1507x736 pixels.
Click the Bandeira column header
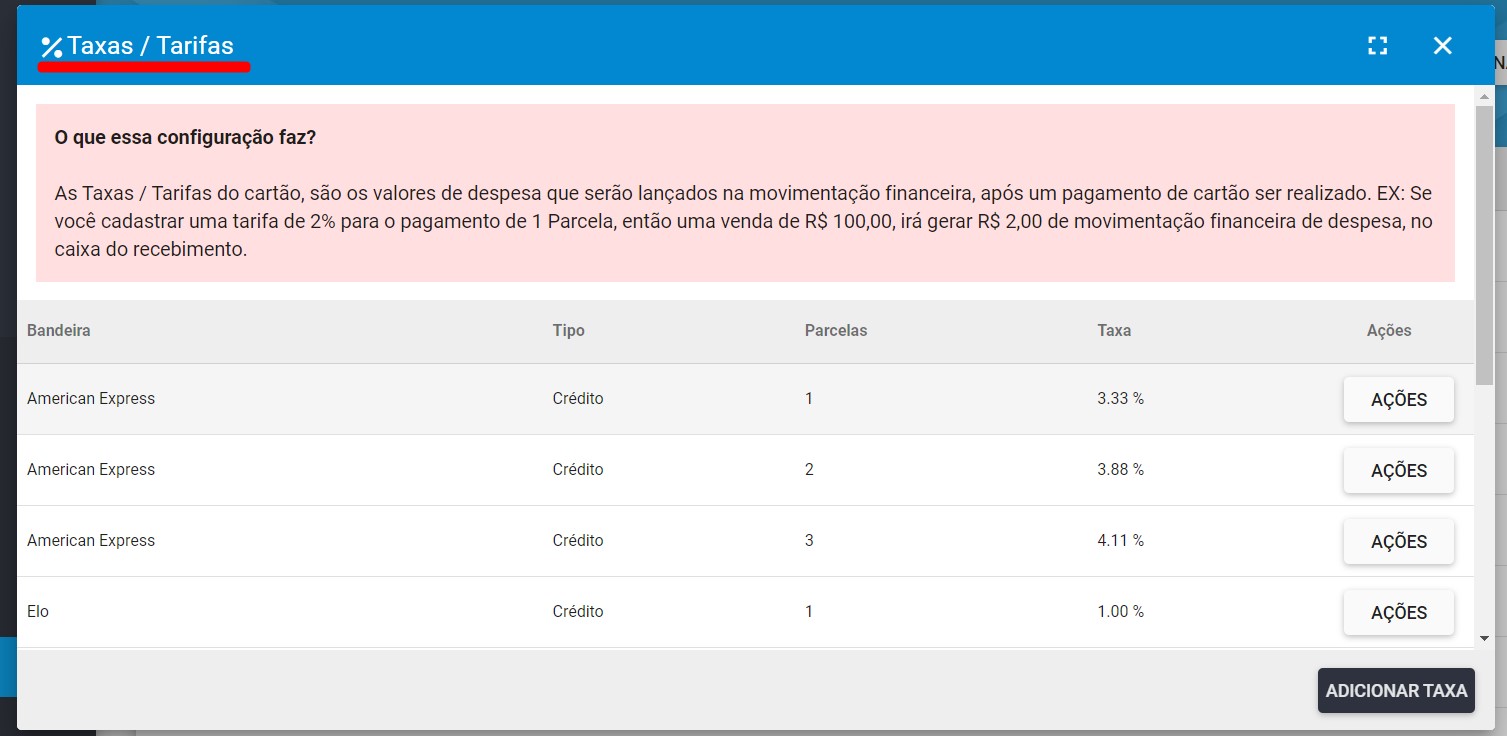coord(58,330)
